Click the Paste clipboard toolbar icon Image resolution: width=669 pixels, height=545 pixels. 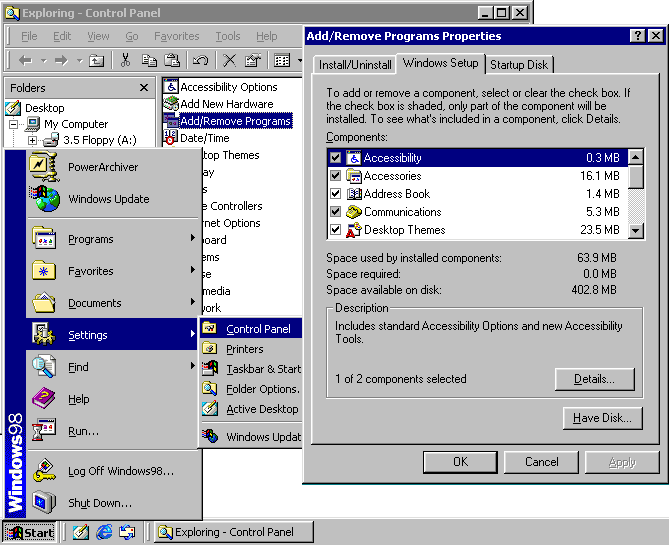(172, 61)
